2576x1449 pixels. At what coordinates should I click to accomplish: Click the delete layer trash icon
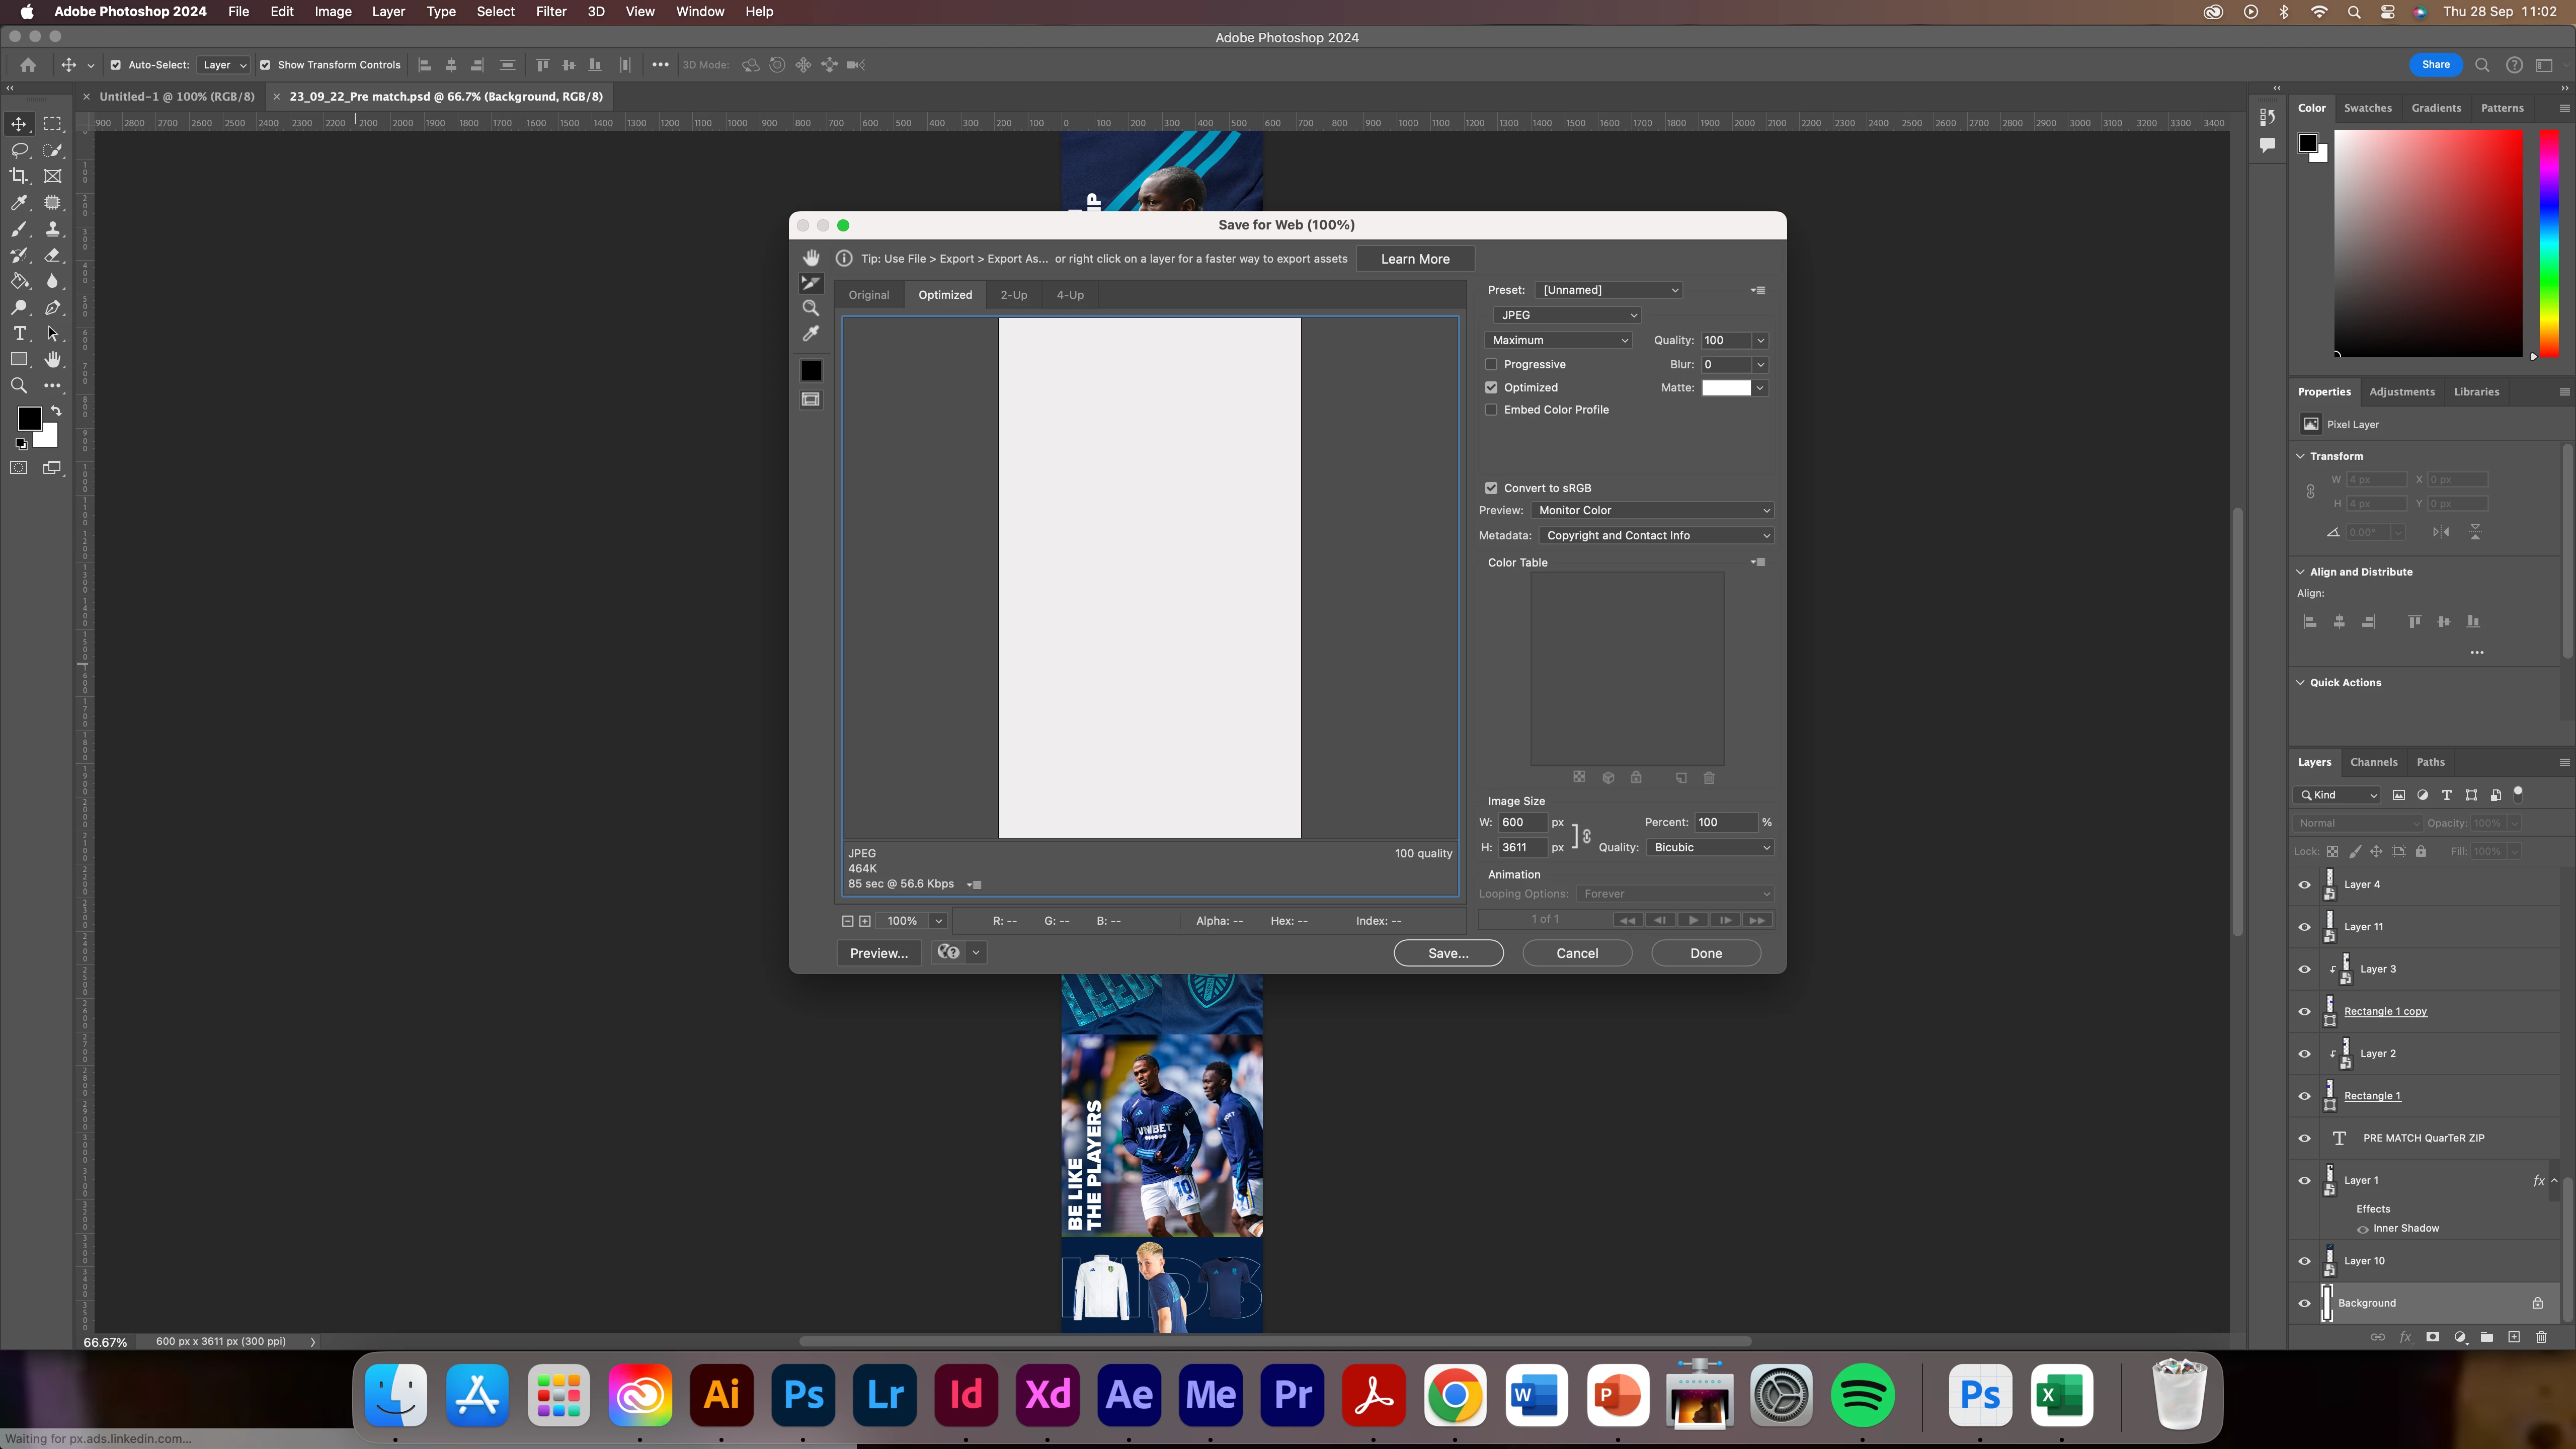point(2541,1337)
